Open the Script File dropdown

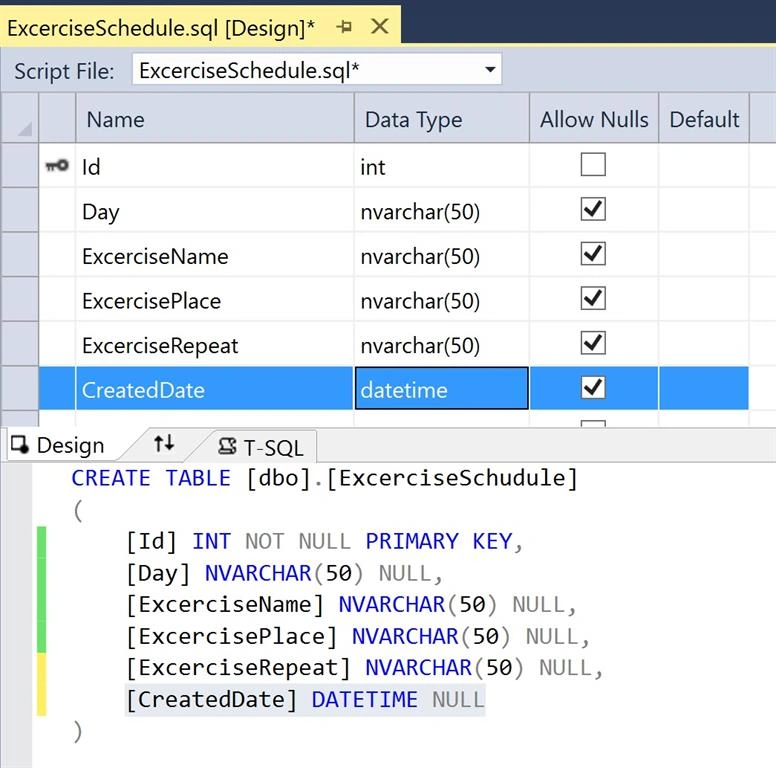click(x=490, y=70)
